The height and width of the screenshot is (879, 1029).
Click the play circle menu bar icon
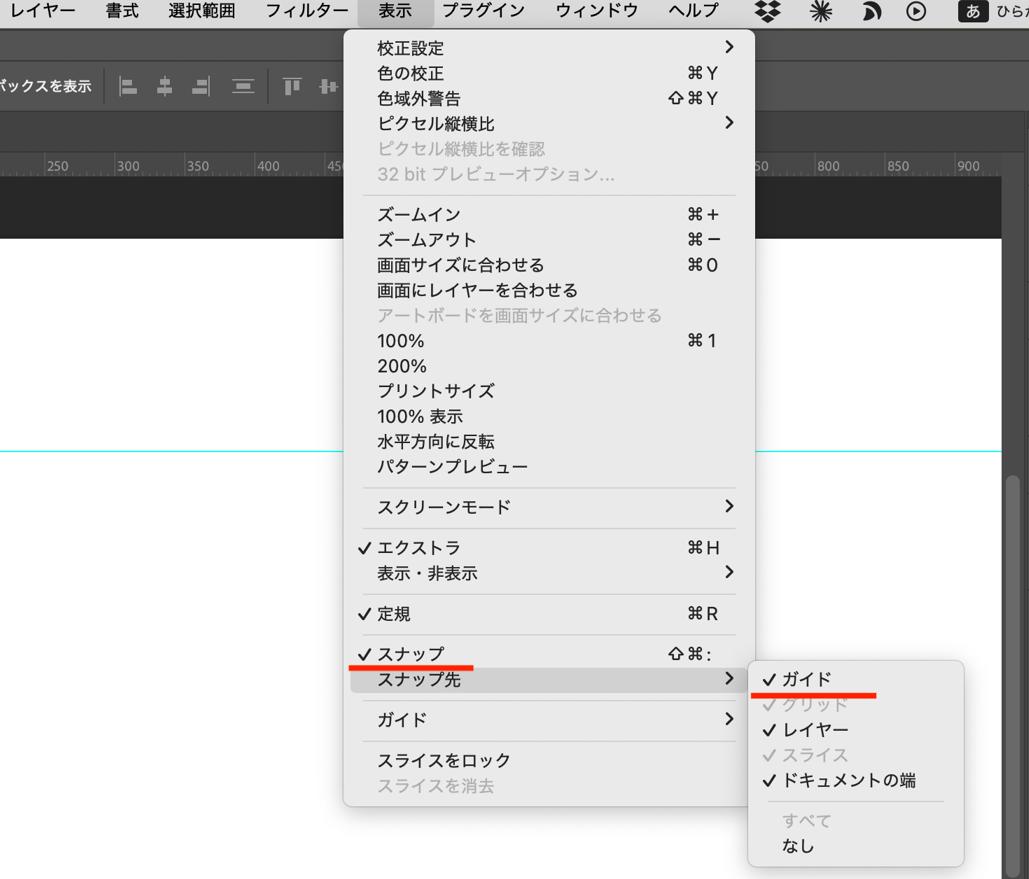pos(916,11)
